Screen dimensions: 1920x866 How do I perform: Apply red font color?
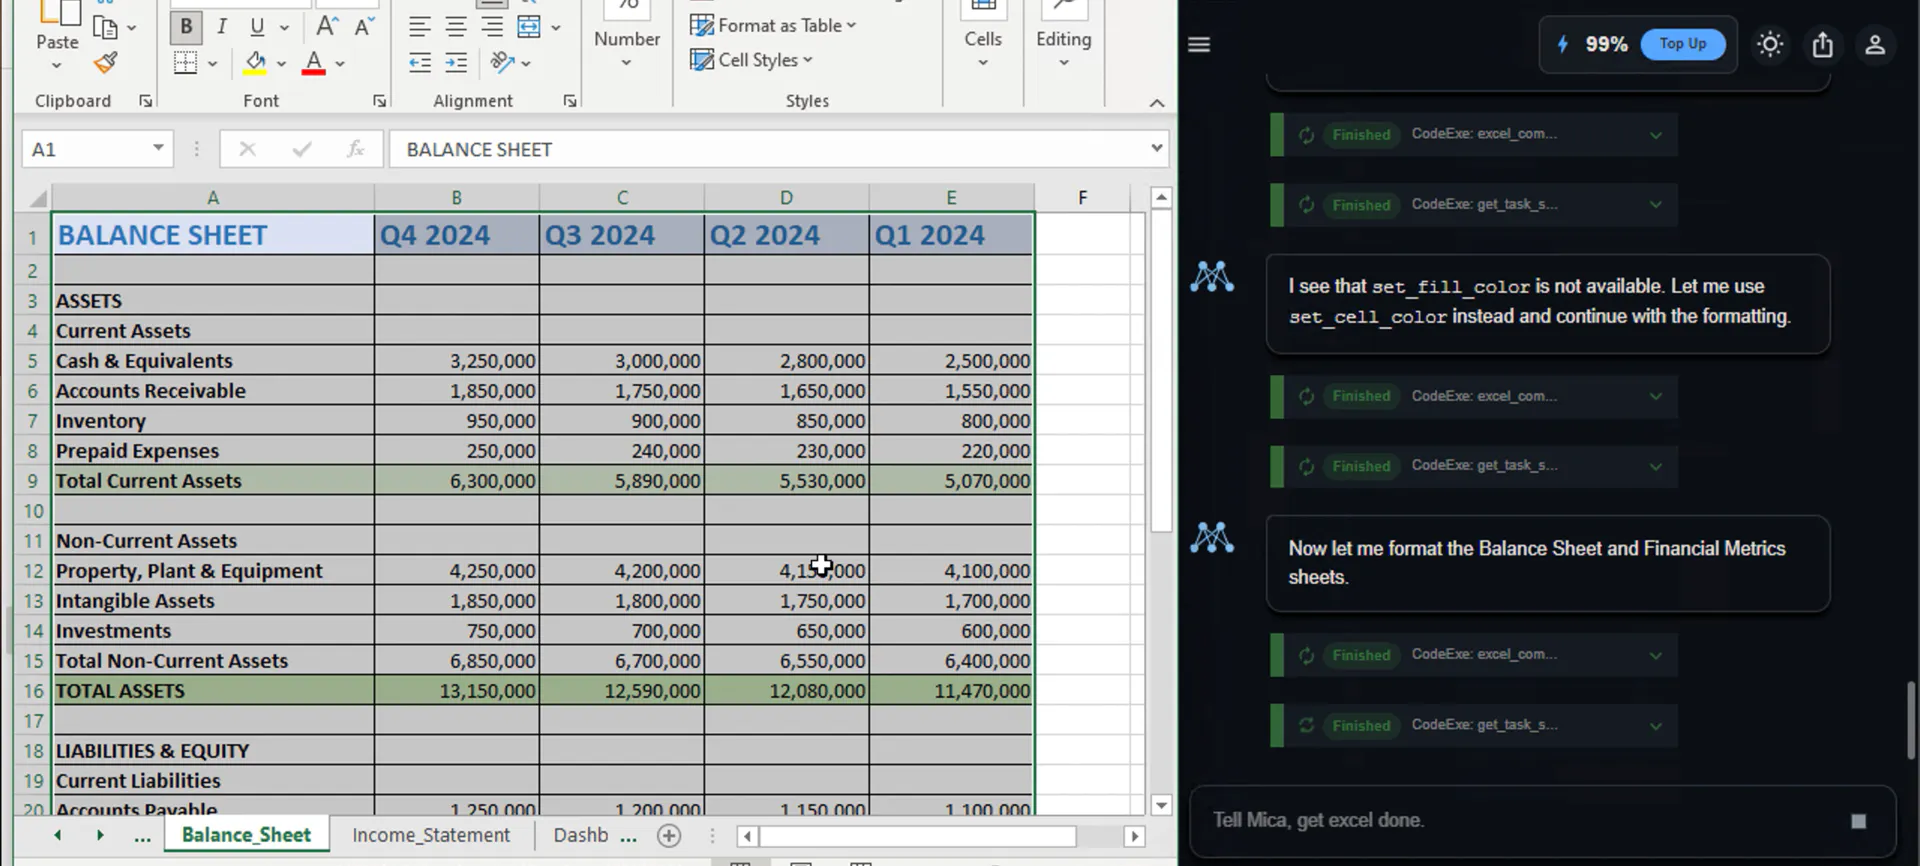pyautogui.click(x=314, y=63)
